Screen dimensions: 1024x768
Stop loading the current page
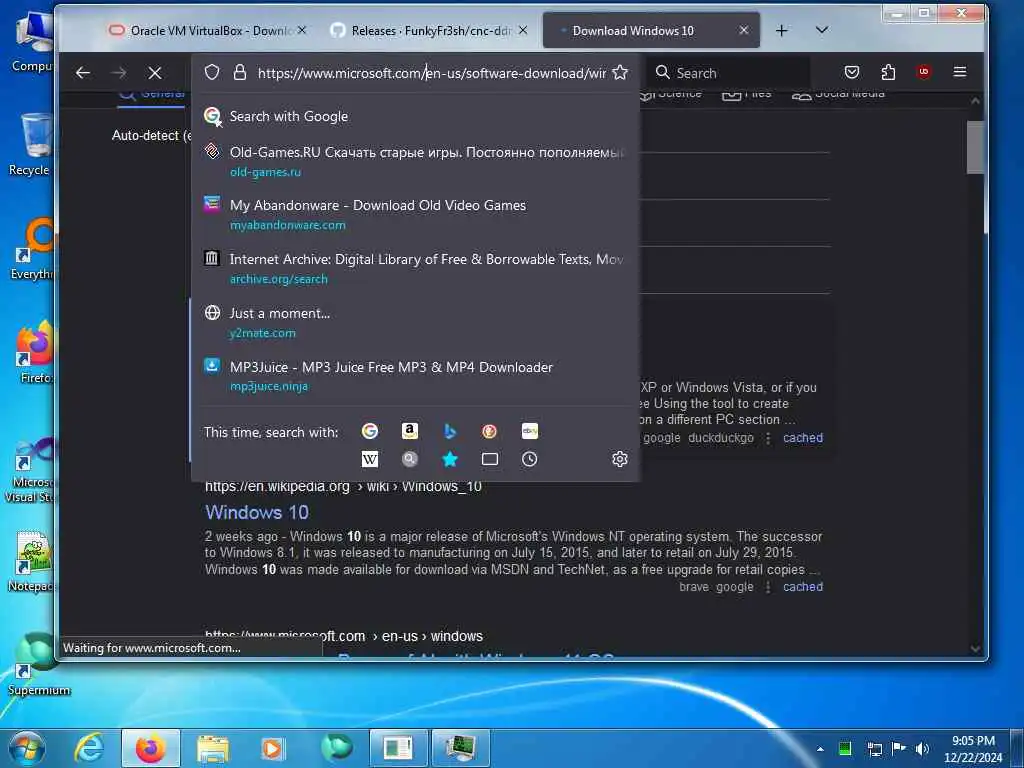click(155, 72)
